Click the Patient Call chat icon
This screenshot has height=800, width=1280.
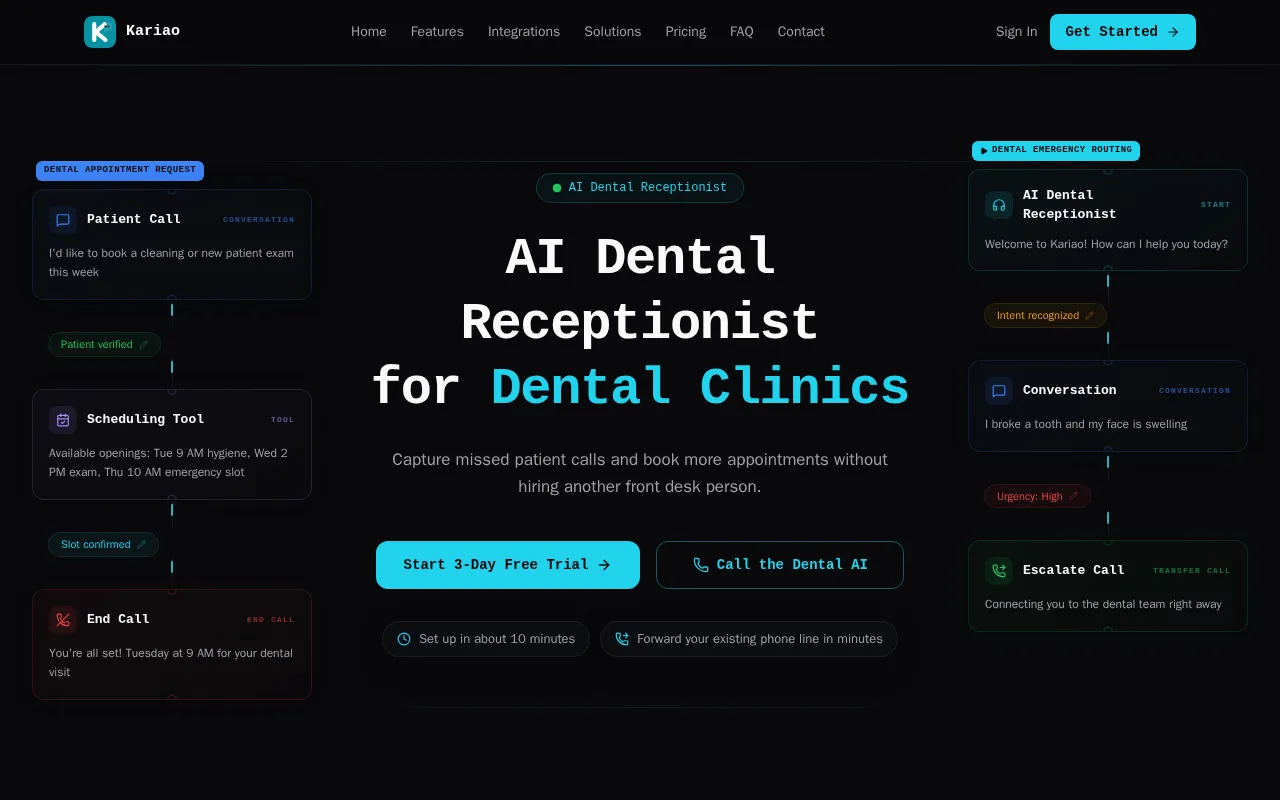click(x=63, y=220)
